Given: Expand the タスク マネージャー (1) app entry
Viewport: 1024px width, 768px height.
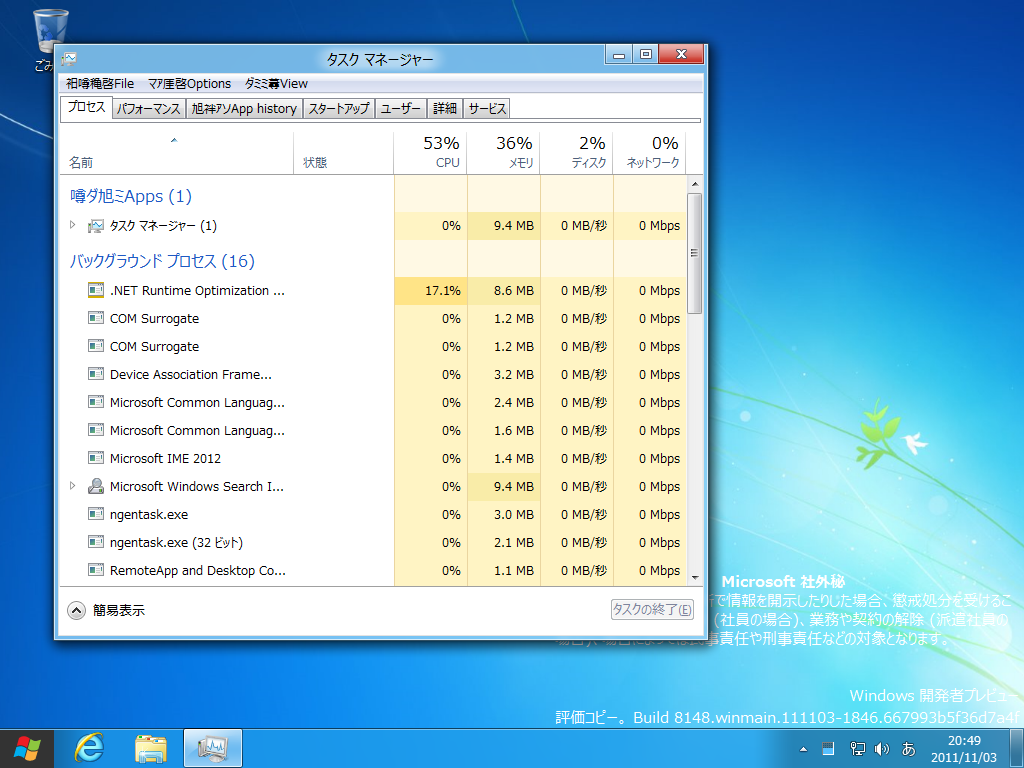Looking at the screenshot, I should tap(73, 226).
